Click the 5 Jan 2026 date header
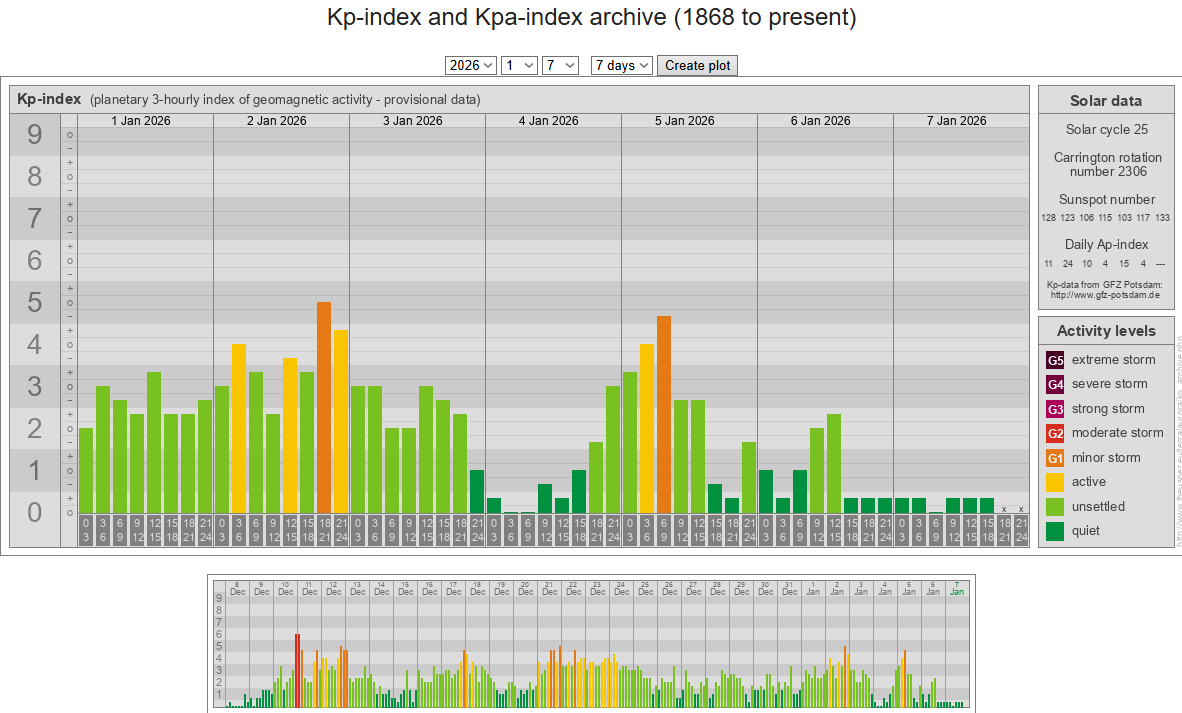 684,121
